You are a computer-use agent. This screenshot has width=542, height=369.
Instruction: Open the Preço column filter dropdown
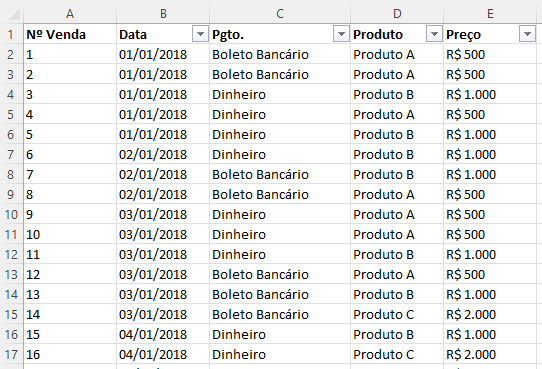click(x=527, y=34)
